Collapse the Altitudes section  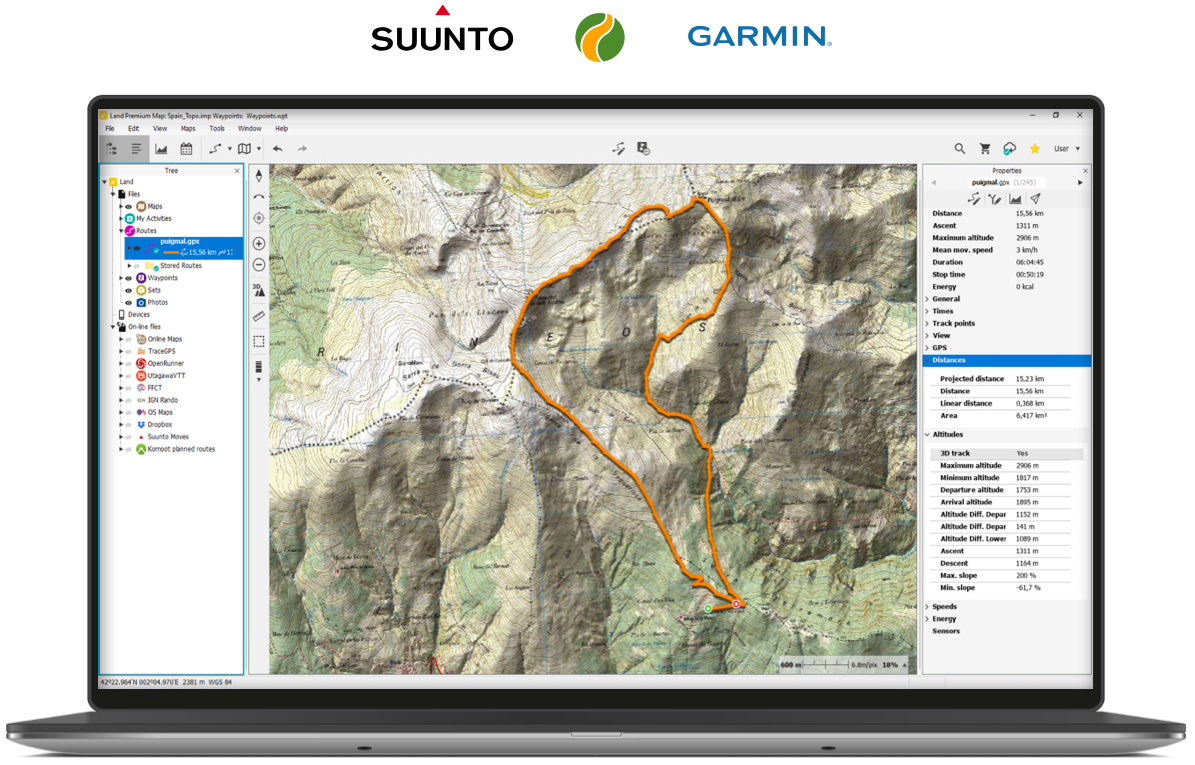pos(927,435)
